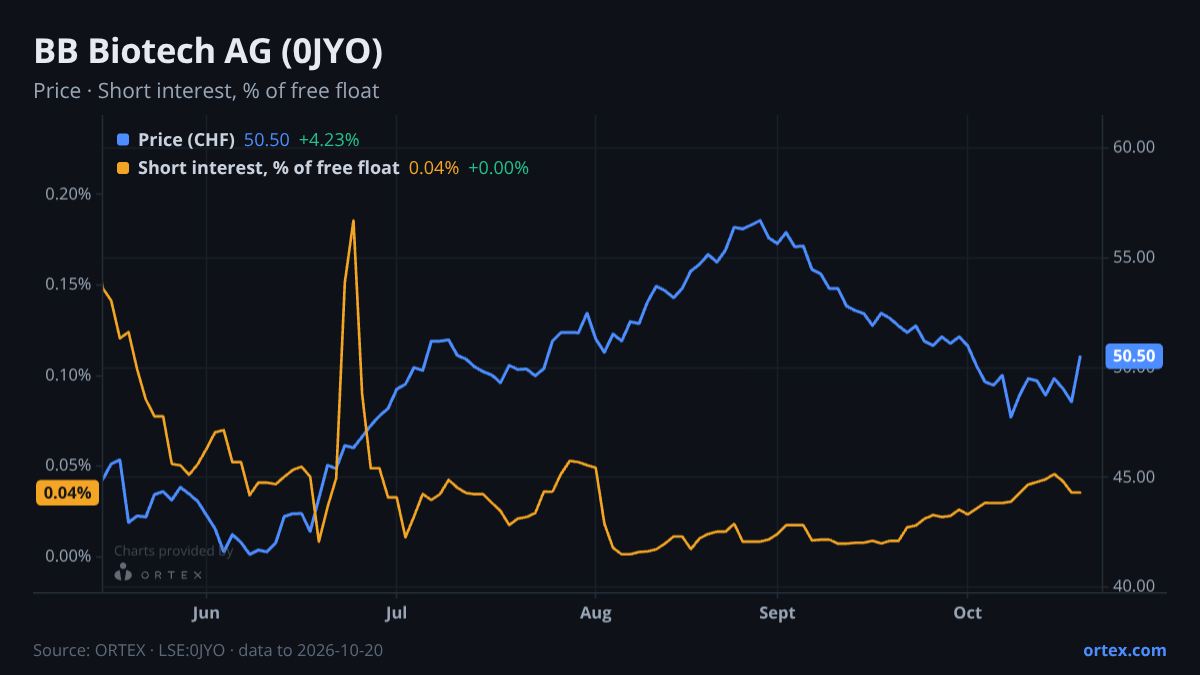Click the Jun x-axis label

[206, 613]
